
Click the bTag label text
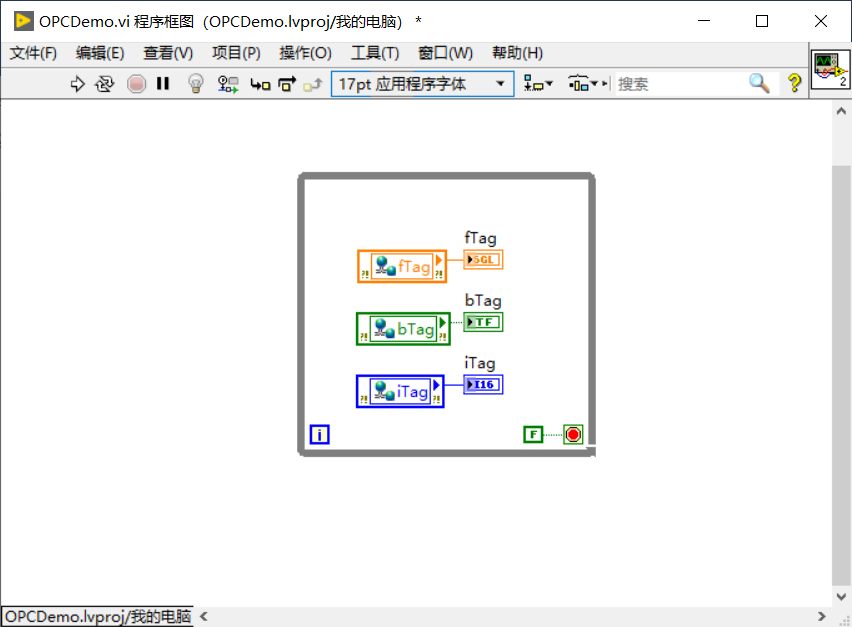(483, 300)
